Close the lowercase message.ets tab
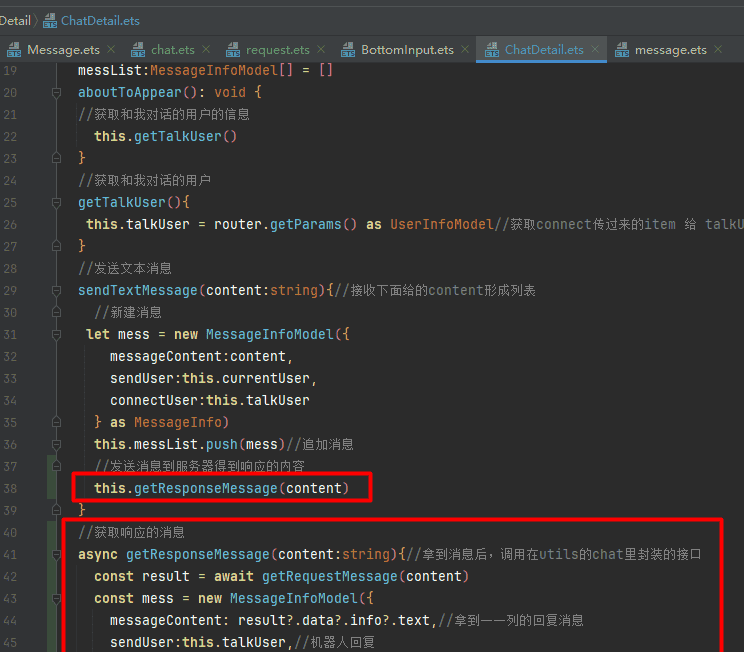744x652 pixels. pyautogui.click(x=719, y=50)
